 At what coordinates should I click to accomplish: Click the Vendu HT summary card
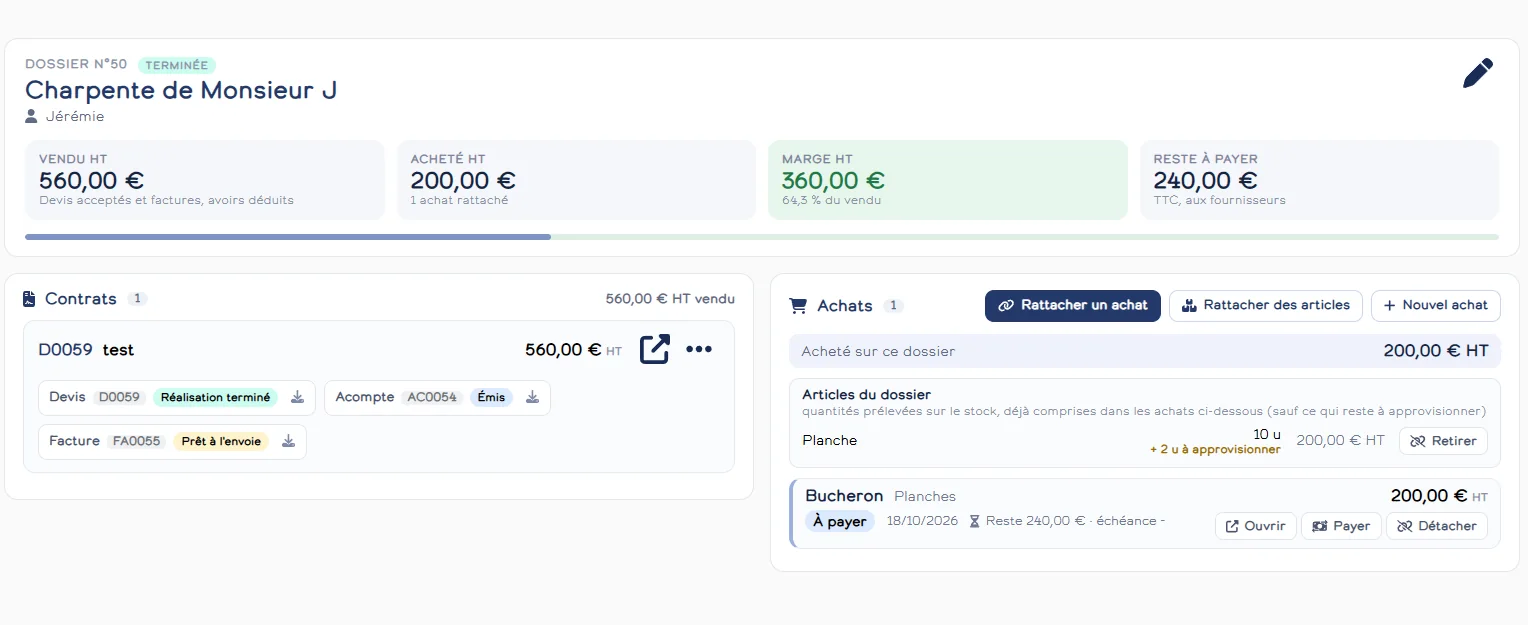coord(205,180)
